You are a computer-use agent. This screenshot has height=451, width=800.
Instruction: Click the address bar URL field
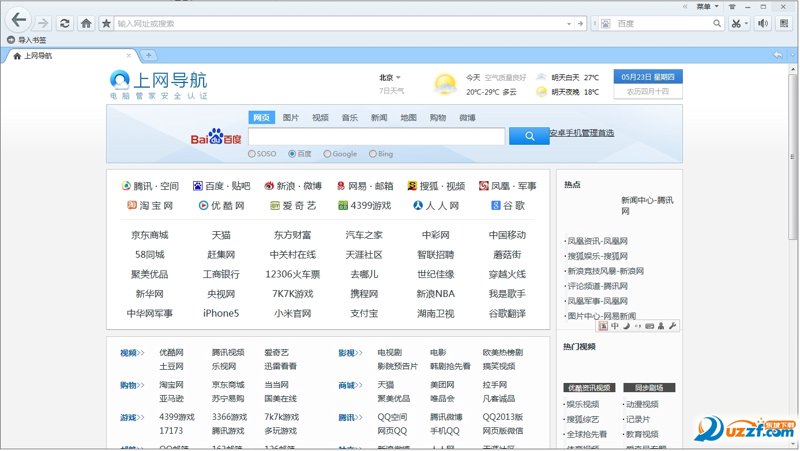[x=339, y=23]
